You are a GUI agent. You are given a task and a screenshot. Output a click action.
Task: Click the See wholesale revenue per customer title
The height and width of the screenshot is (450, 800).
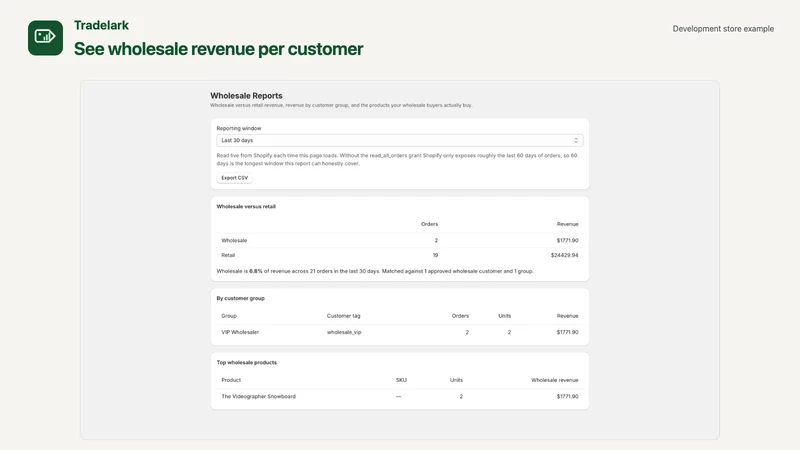[x=218, y=49]
